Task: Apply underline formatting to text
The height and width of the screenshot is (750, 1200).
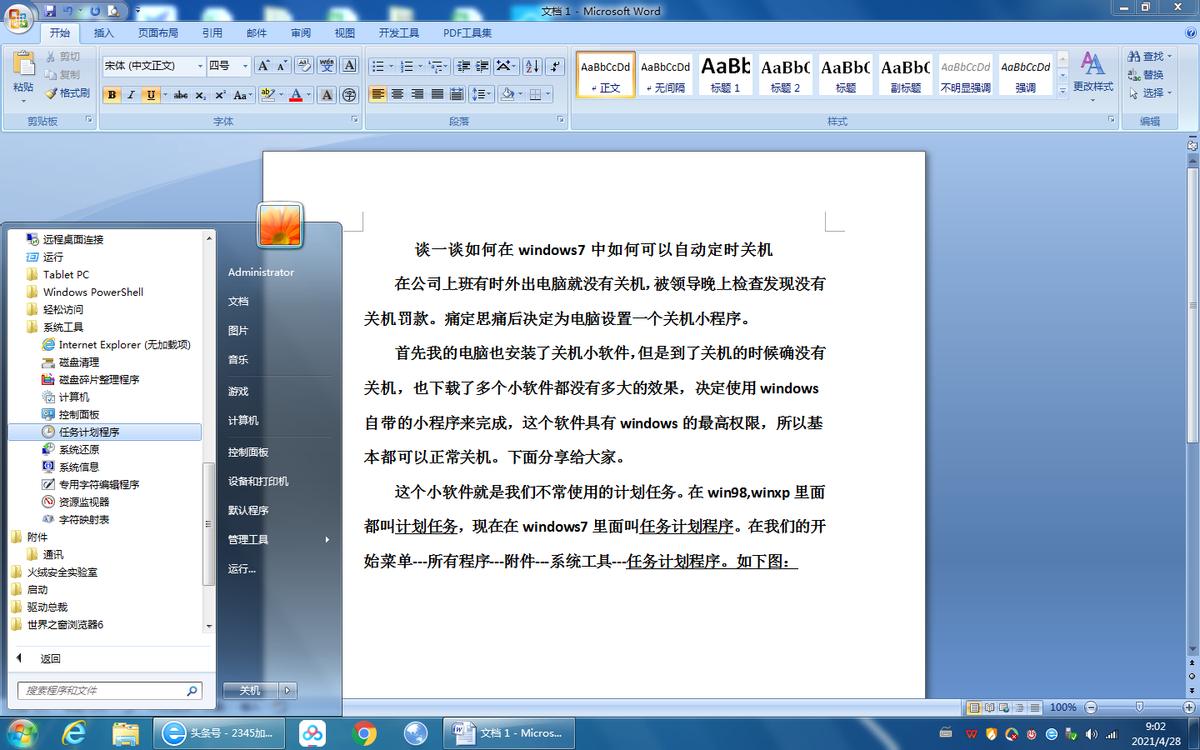Action: click(x=149, y=94)
